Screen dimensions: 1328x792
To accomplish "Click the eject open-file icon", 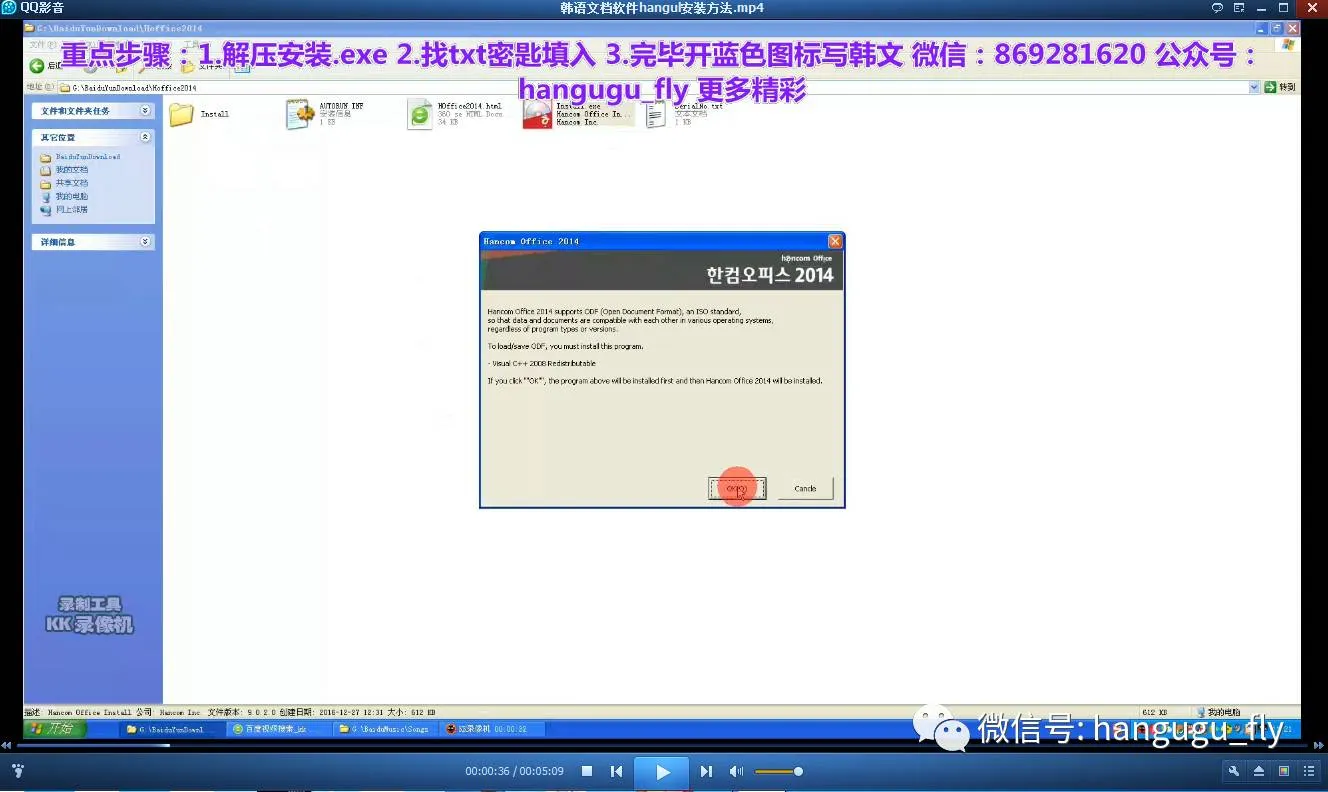I will [x=1259, y=771].
